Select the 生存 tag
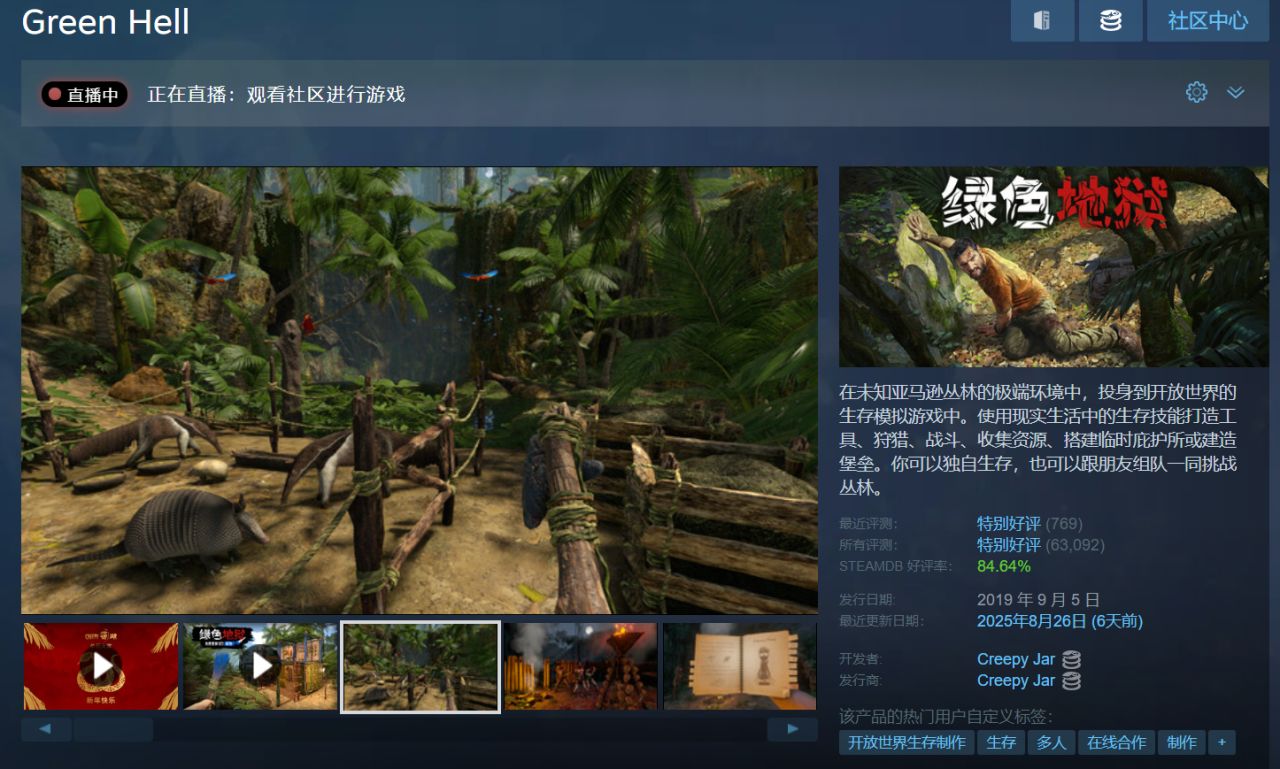The height and width of the screenshot is (769, 1280). (1001, 742)
